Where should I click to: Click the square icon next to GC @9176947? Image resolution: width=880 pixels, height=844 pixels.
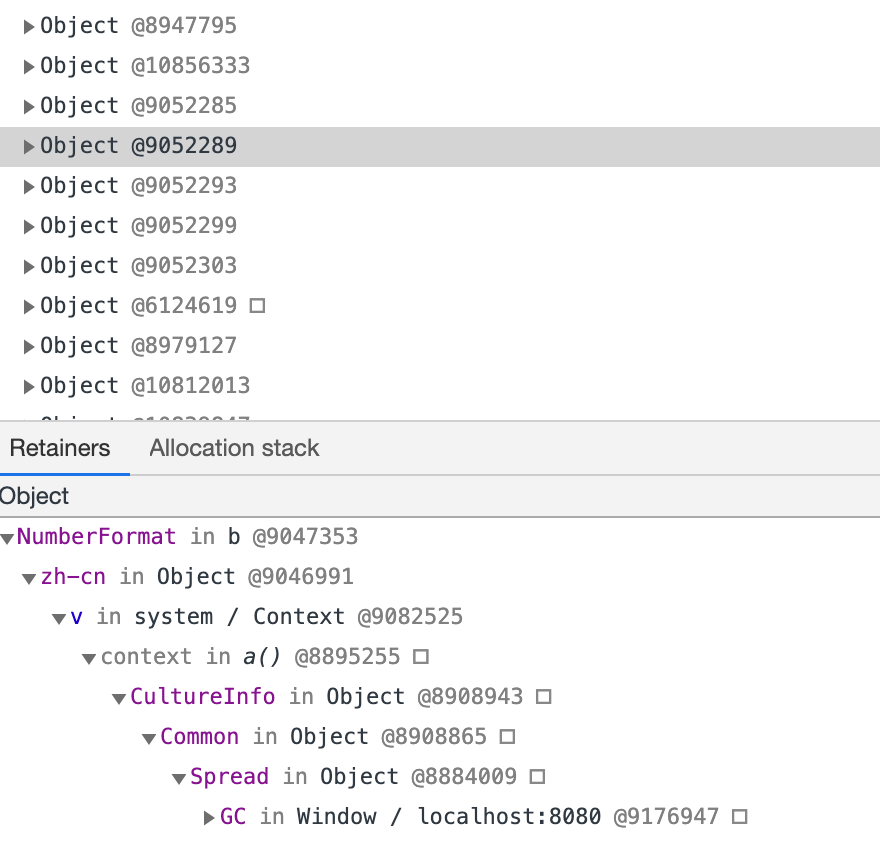click(x=738, y=817)
